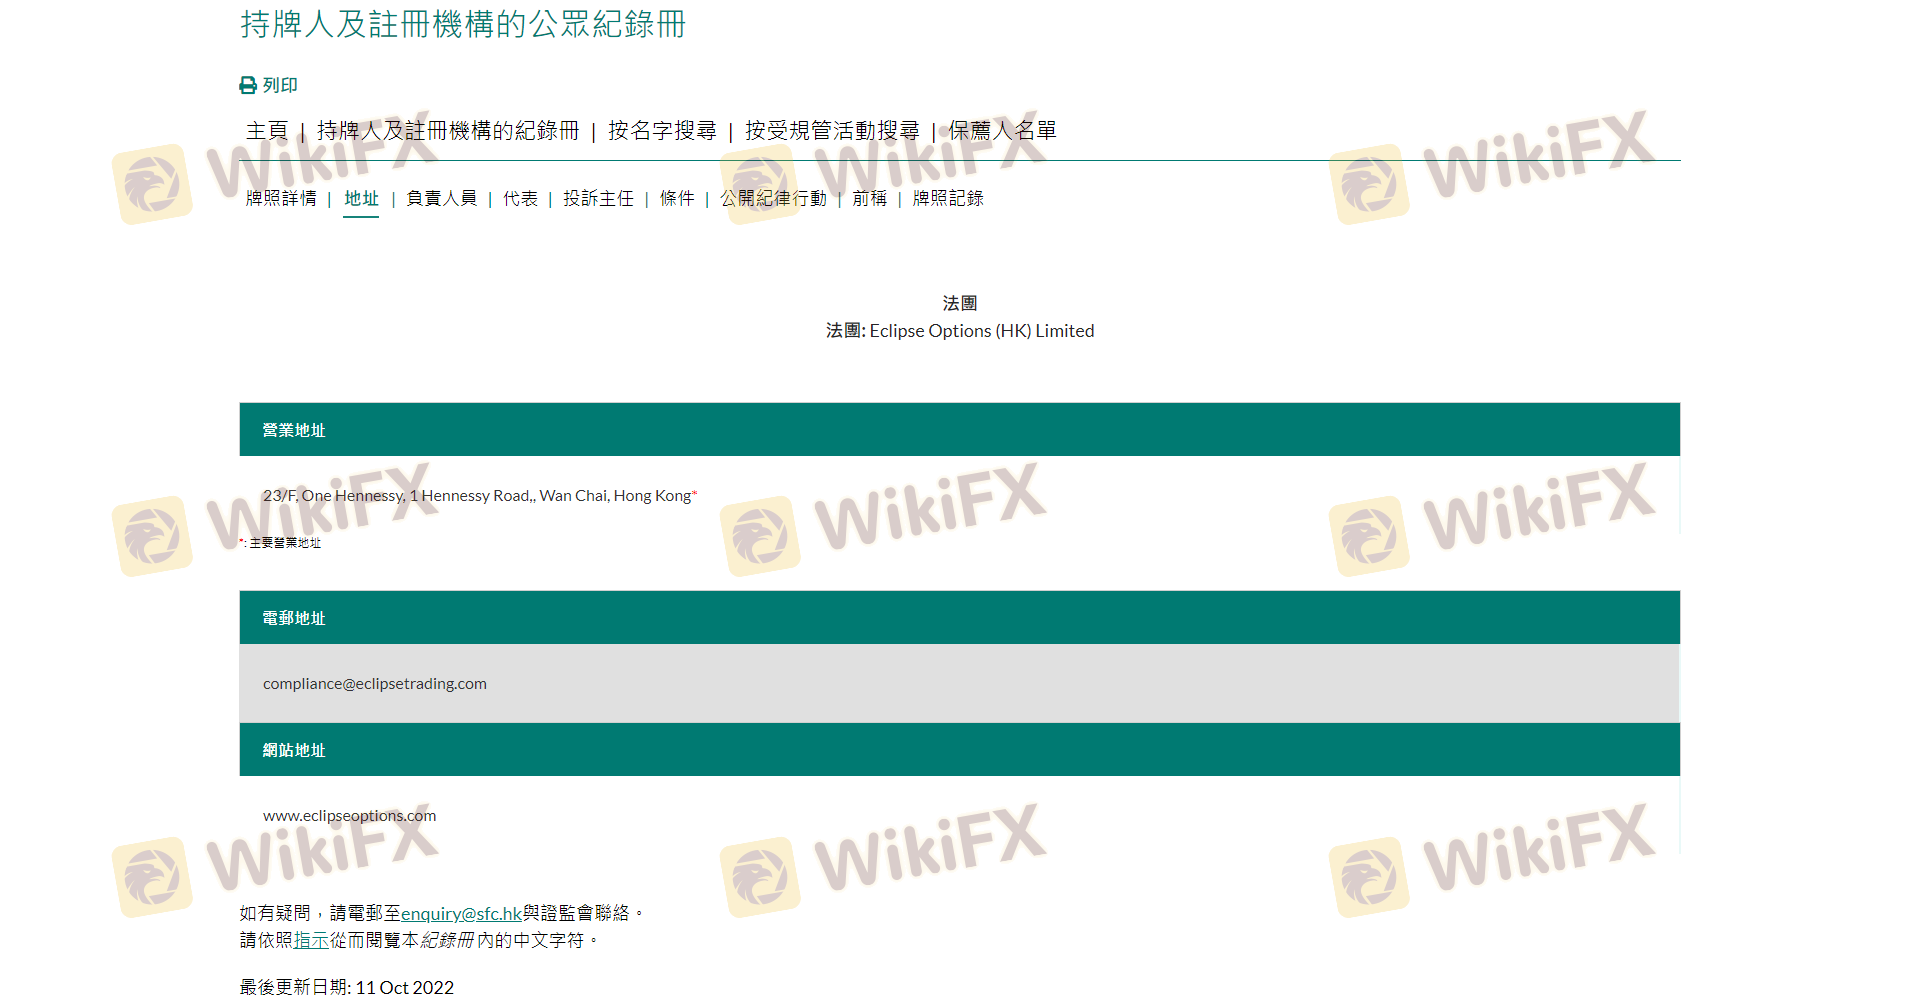
Task: Open the 代表 tab
Action: coord(520,199)
